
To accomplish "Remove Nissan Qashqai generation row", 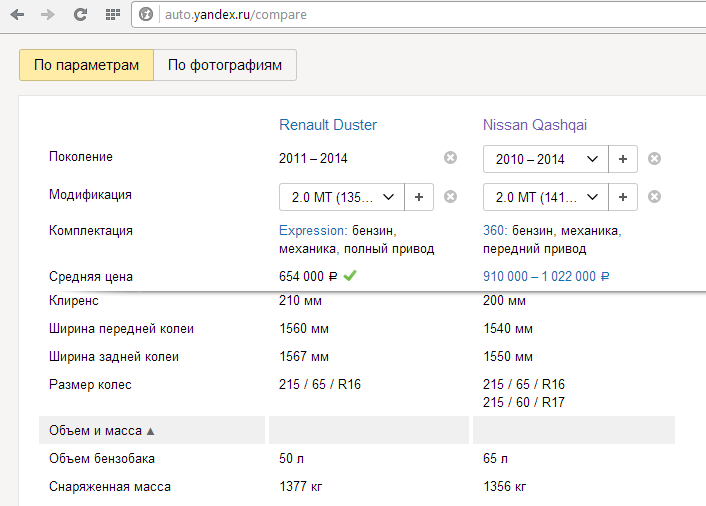I will point(654,158).
